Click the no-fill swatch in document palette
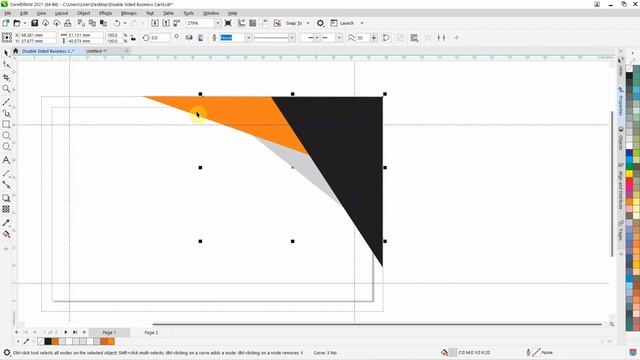Image resolution: width=640 pixels, height=360 pixels. 40,341
